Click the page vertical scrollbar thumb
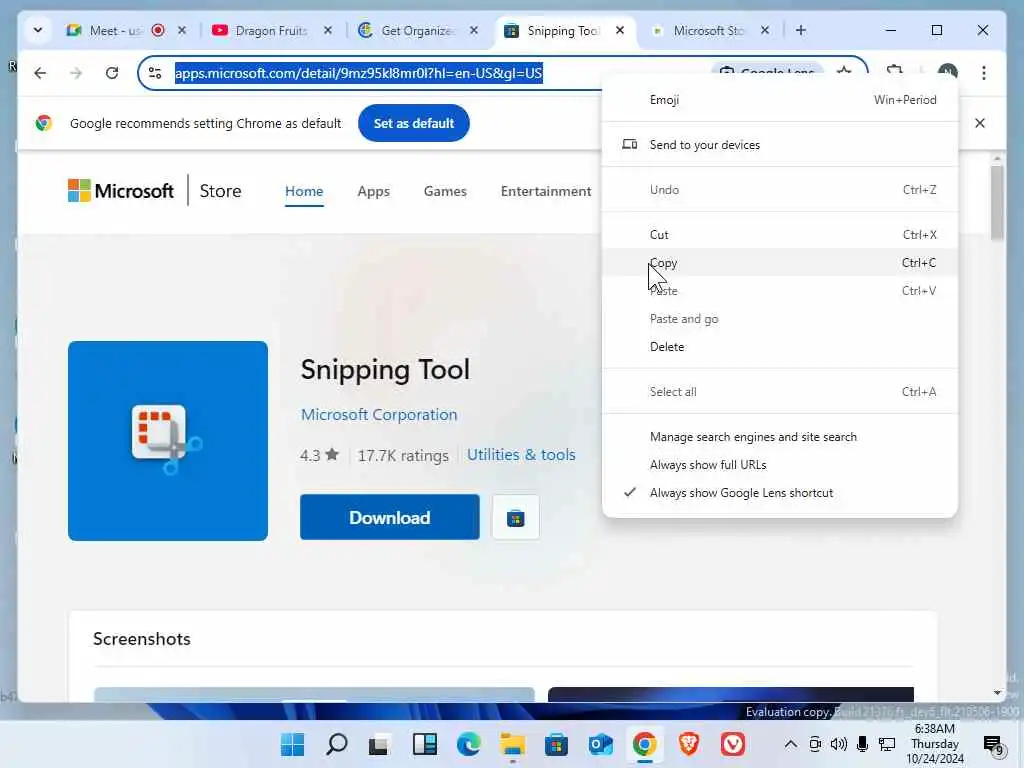 (997, 202)
